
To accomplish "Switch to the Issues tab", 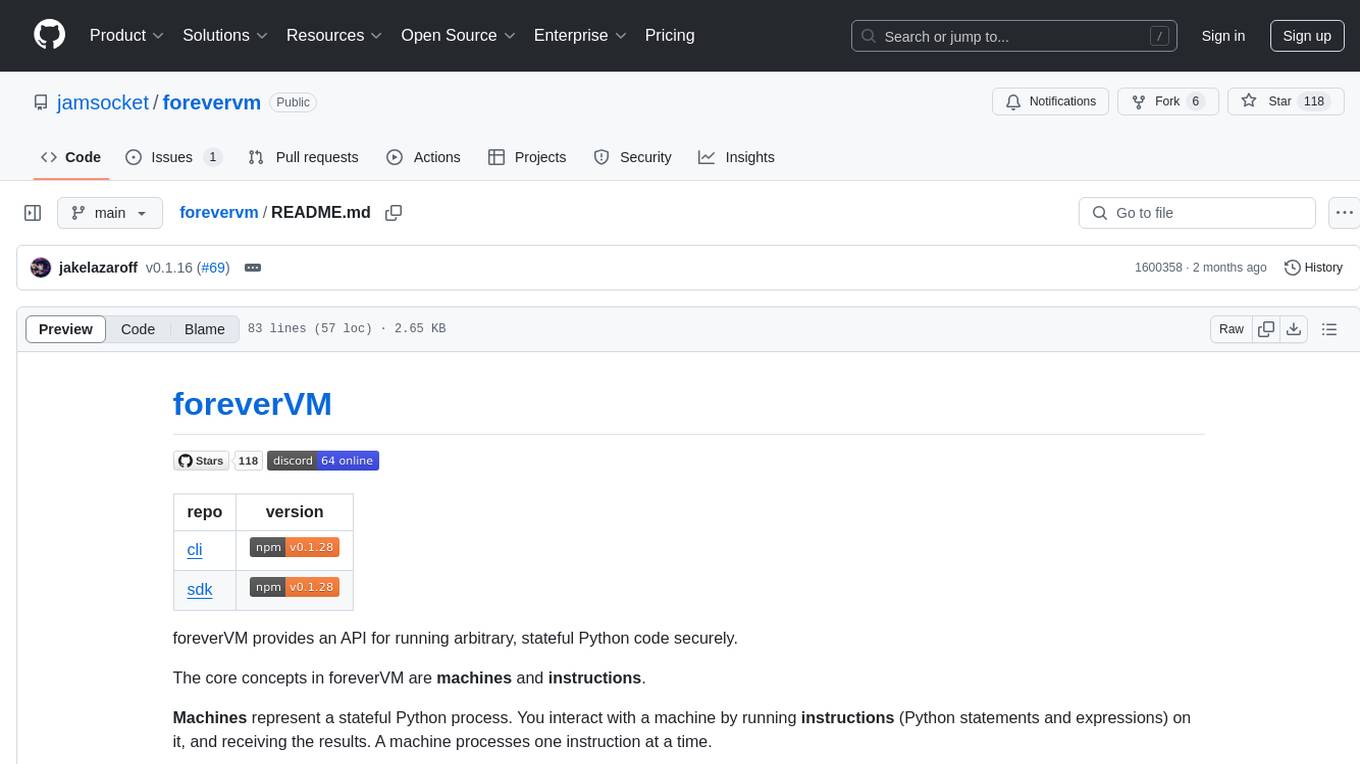I will (x=173, y=157).
